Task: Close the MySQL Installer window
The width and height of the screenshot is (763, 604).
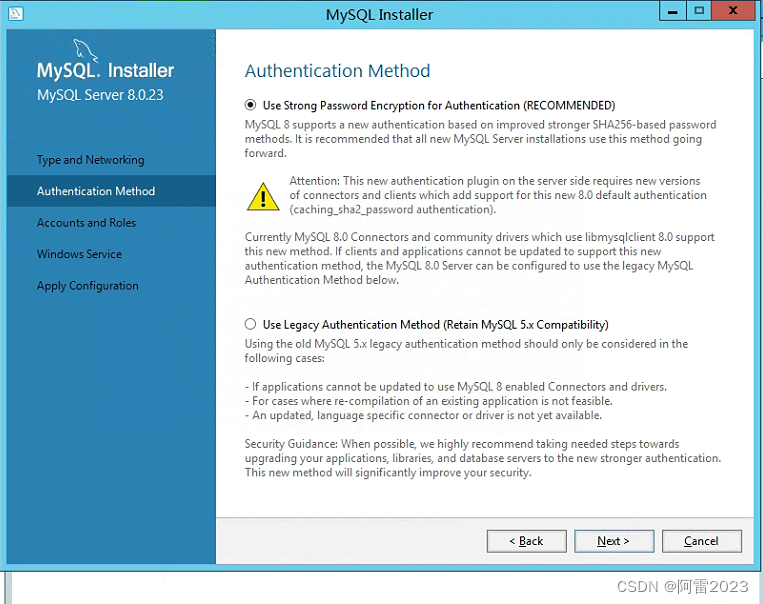Action: [733, 11]
